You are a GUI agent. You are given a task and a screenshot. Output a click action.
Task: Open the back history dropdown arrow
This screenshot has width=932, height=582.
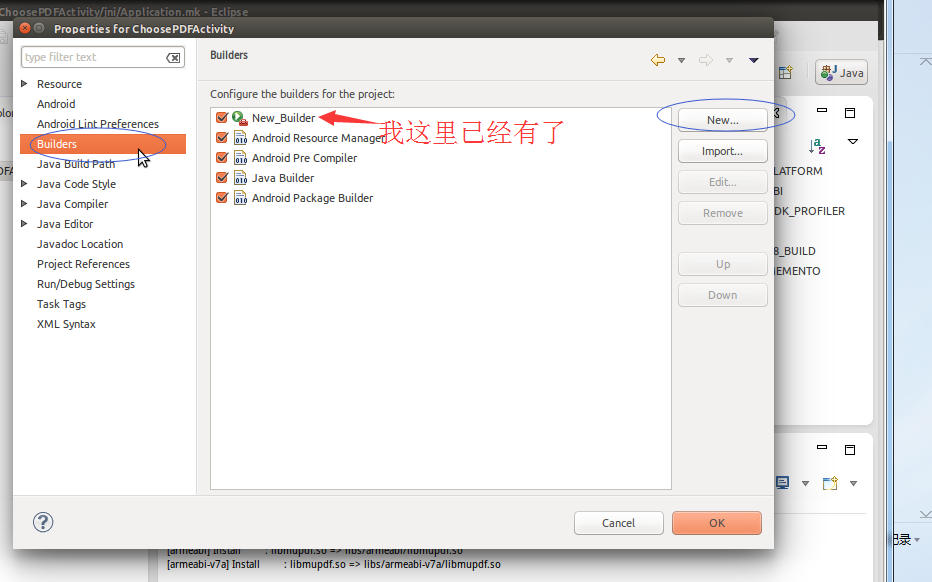pos(682,61)
